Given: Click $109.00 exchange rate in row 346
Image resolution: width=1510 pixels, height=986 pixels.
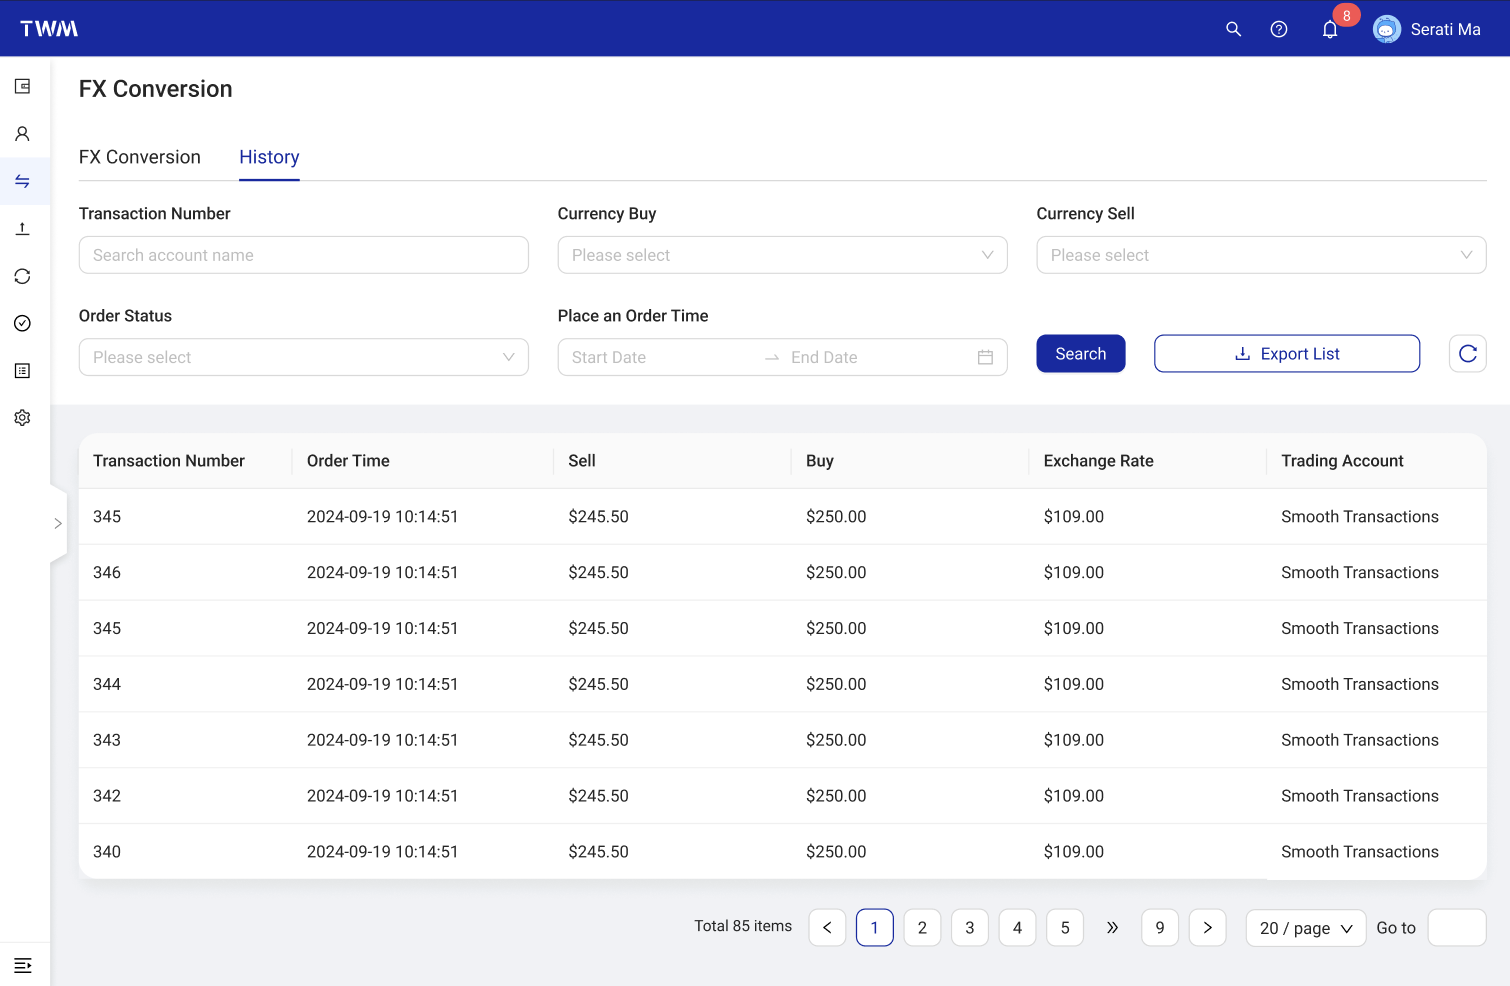Looking at the screenshot, I should (1073, 572).
